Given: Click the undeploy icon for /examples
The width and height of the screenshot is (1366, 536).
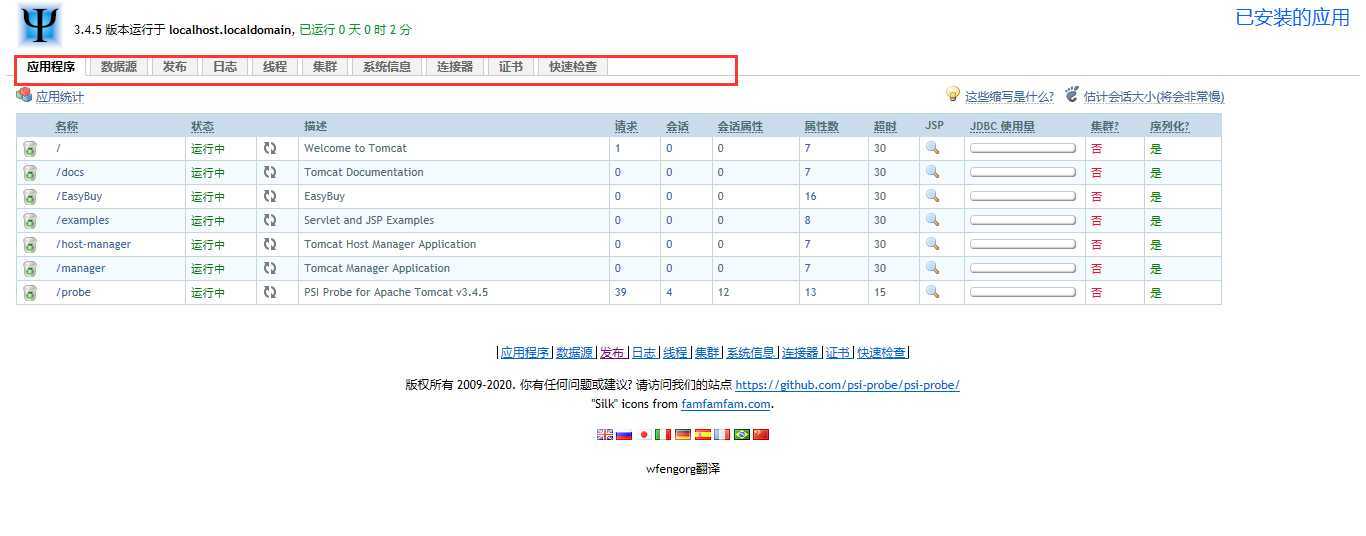Looking at the screenshot, I should tap(30, 221).
